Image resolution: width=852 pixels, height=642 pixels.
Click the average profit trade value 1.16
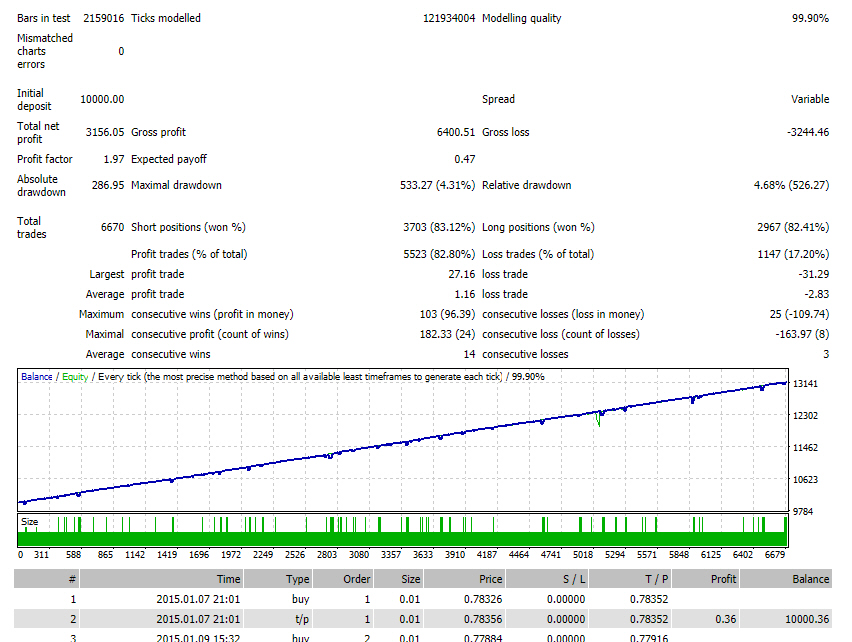click(x=465, y=294)
